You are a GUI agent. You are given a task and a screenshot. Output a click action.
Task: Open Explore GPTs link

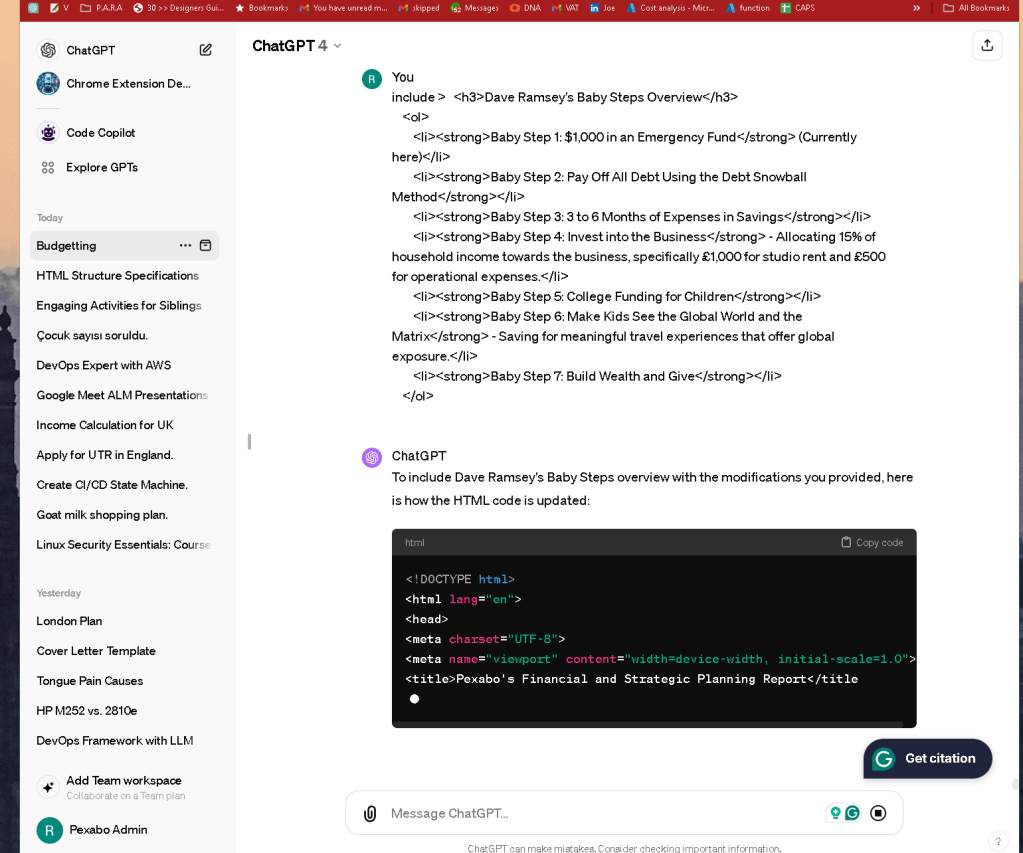click(124, 168)
